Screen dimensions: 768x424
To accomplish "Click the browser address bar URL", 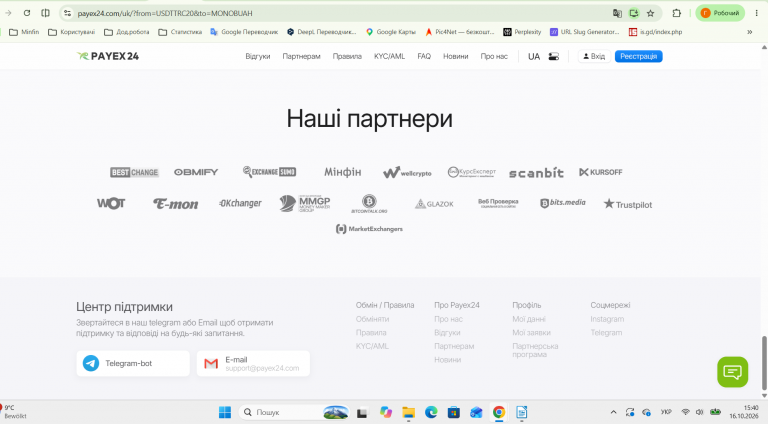I will click(165, 13).
